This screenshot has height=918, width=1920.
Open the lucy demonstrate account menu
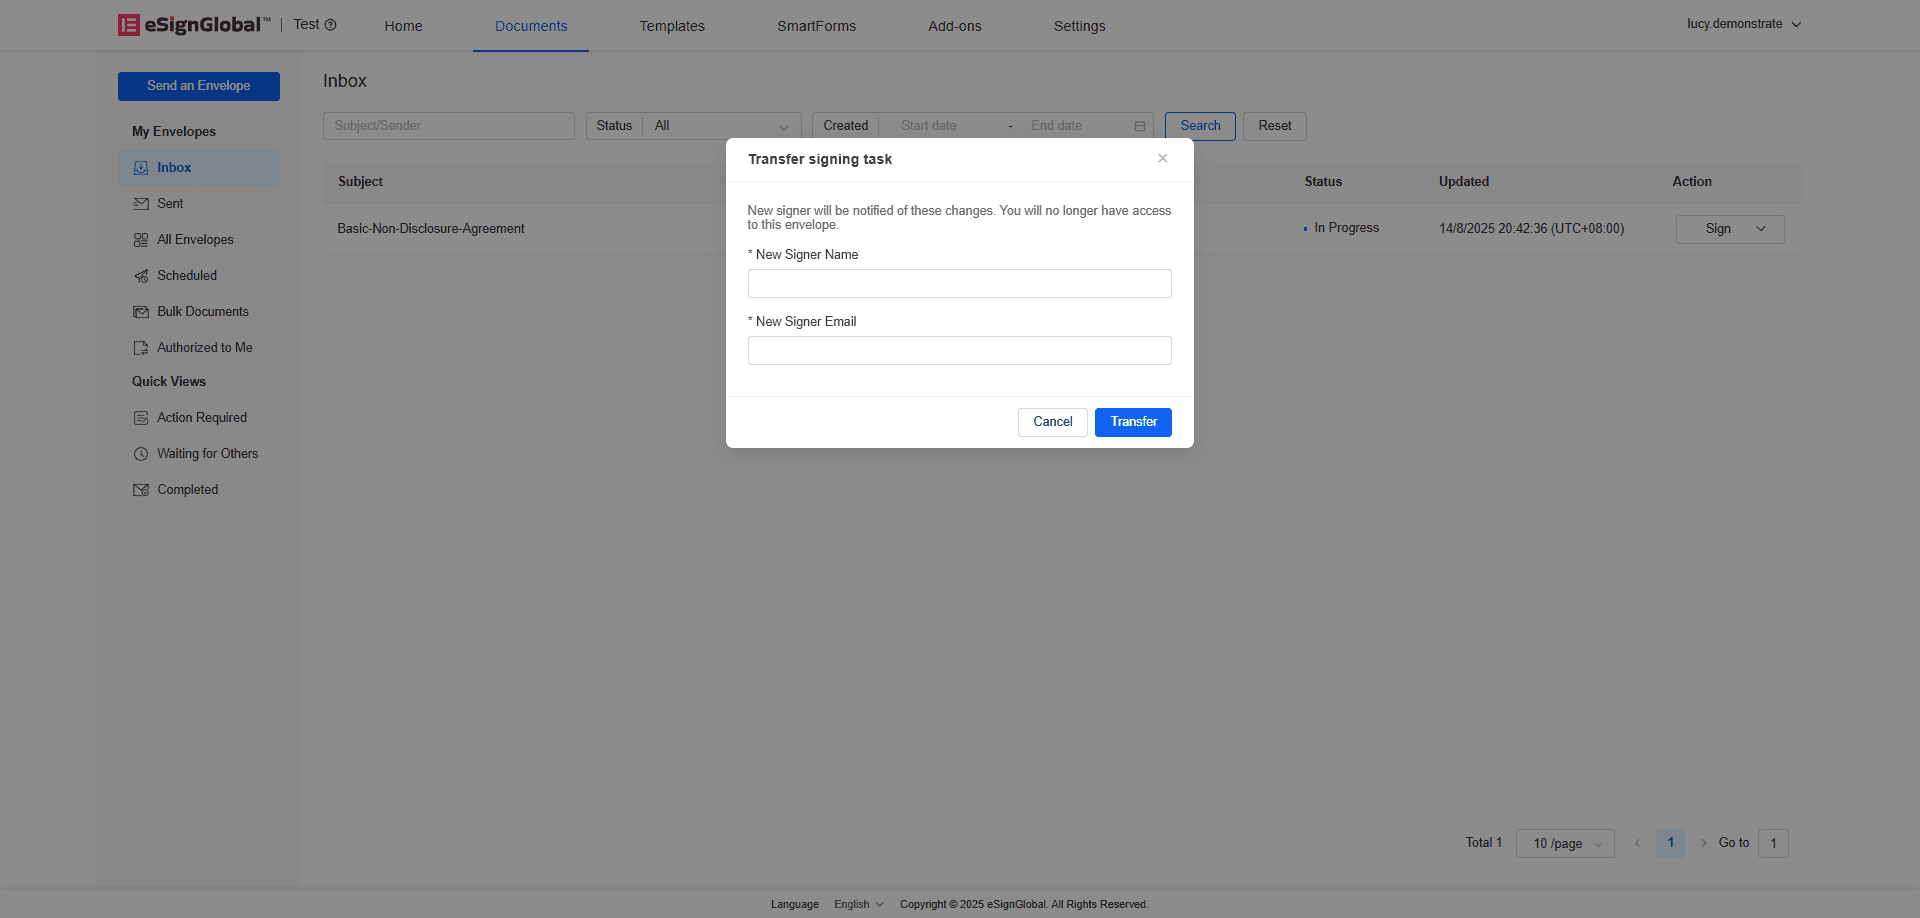[1743, 24]
